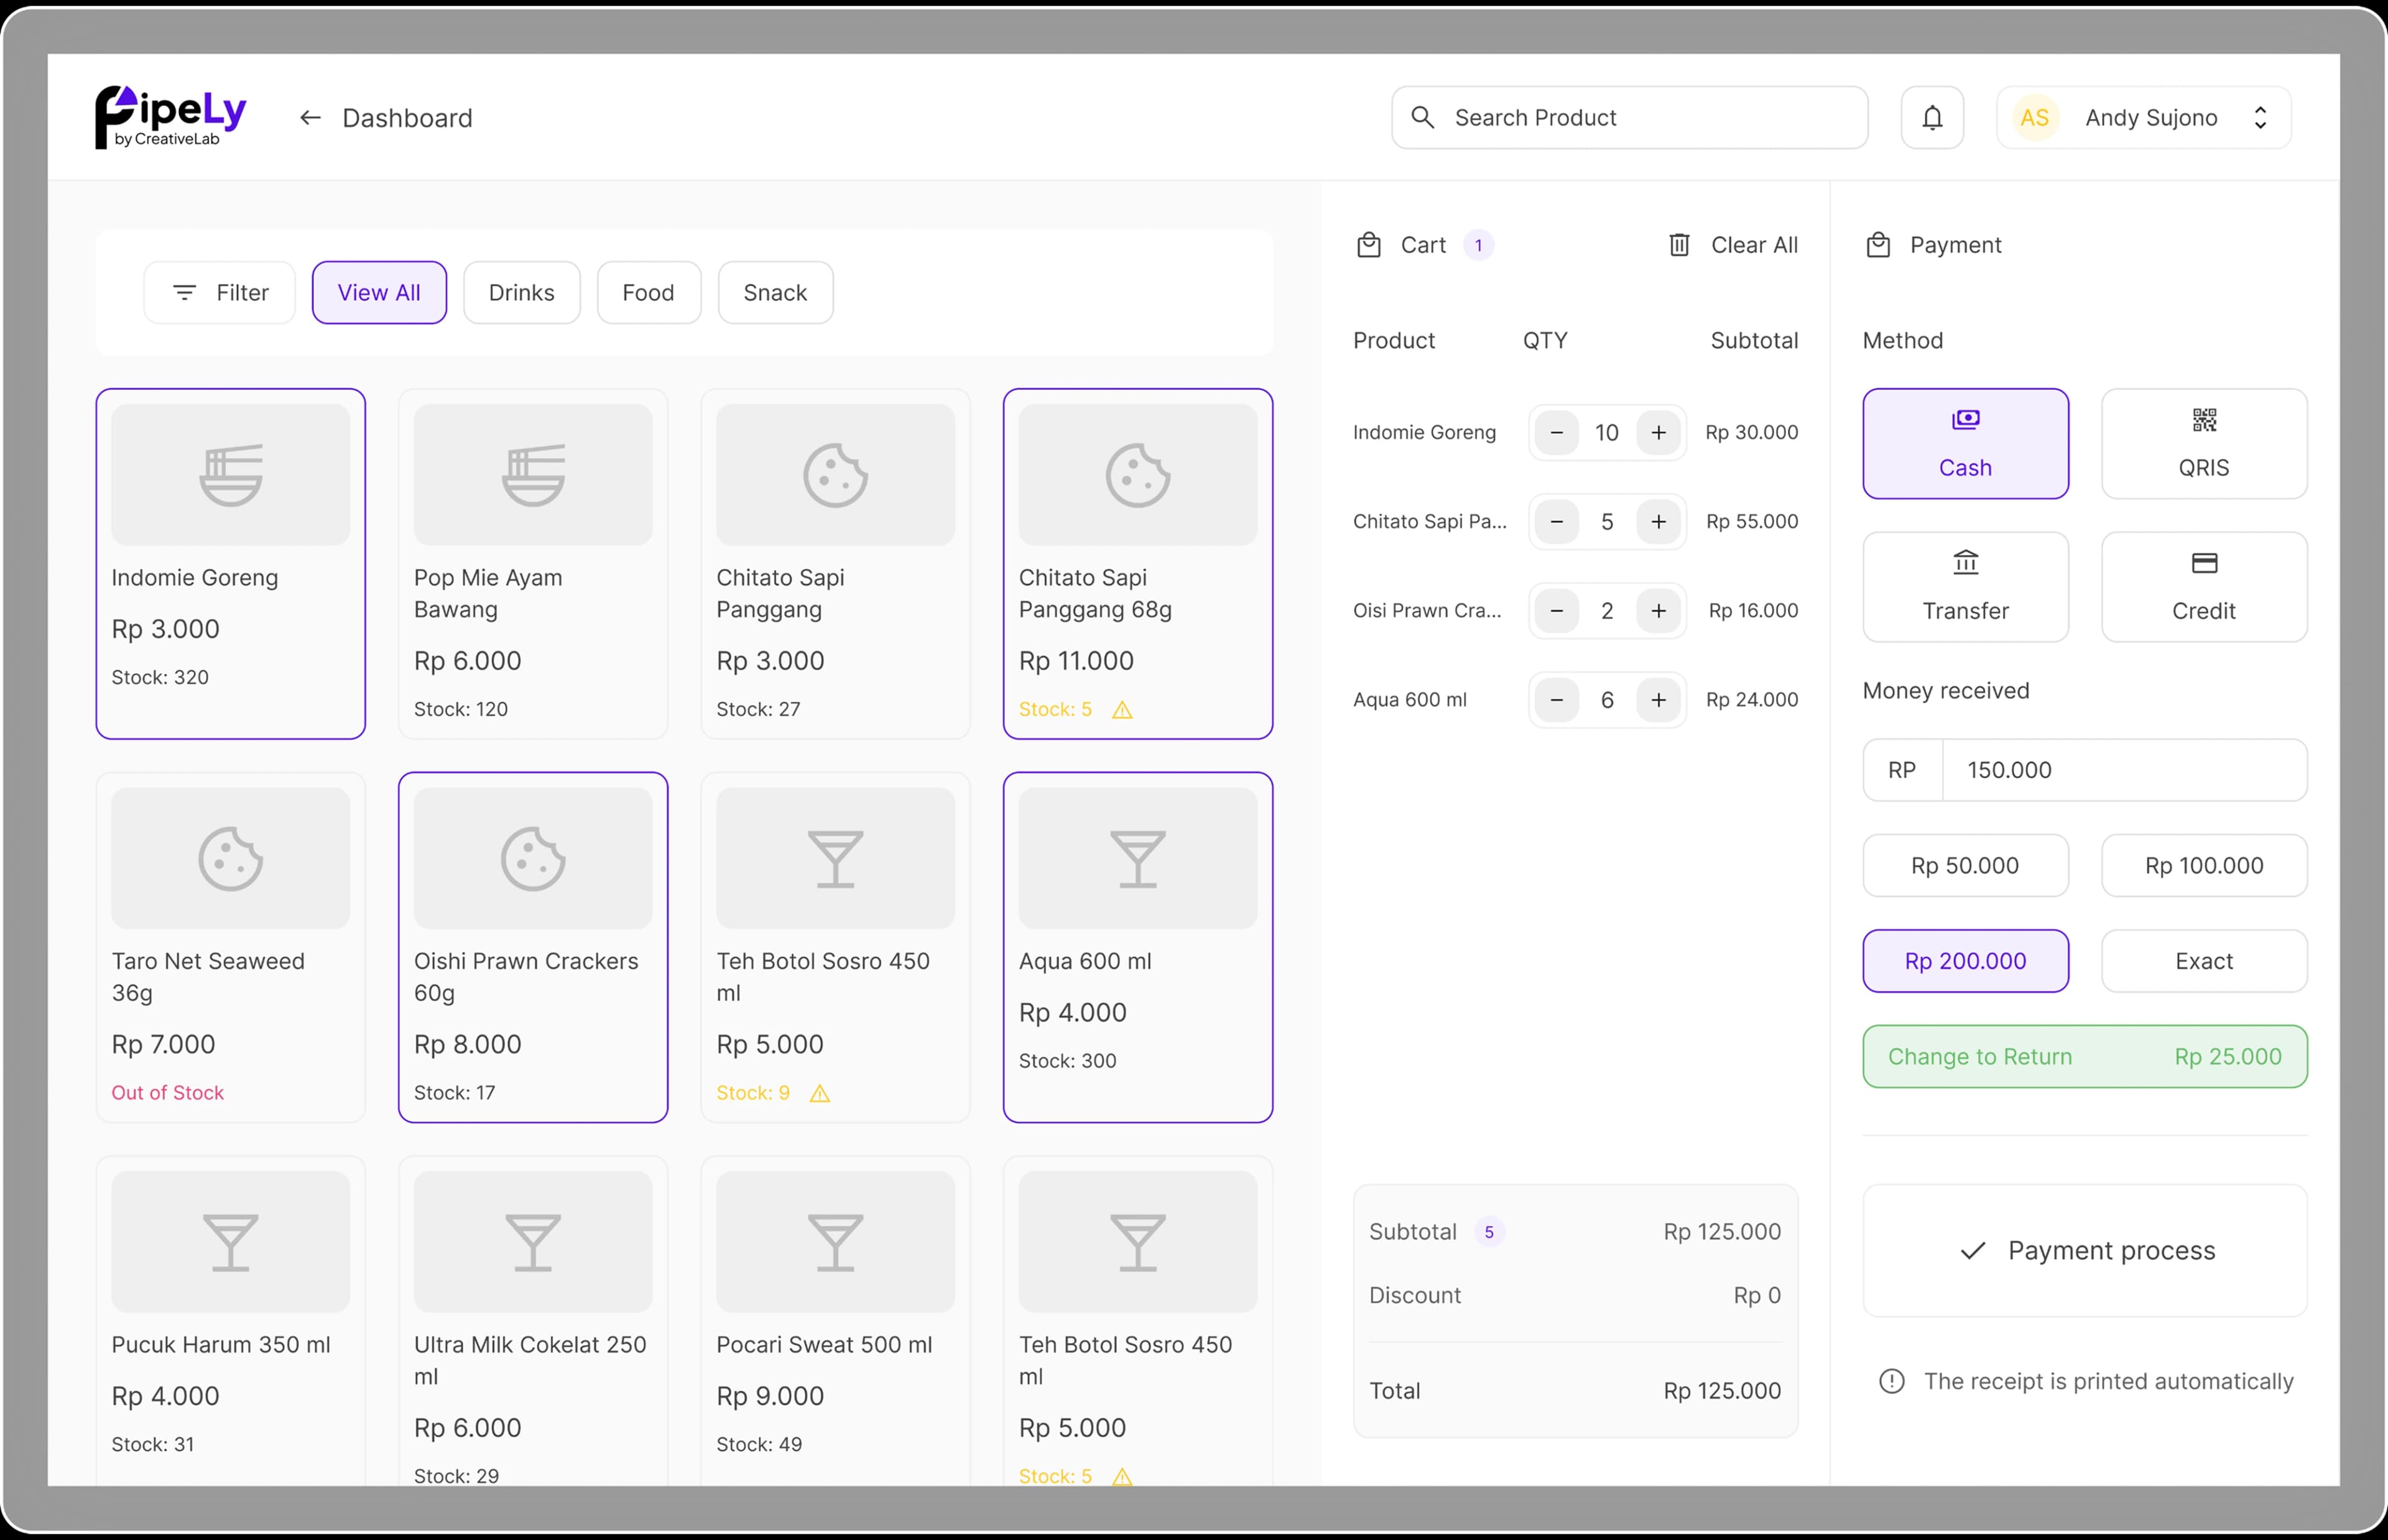Click the warning icon beside Stock: 9
This screenshot has width=2388, height=1540.
pos(819,1093)
